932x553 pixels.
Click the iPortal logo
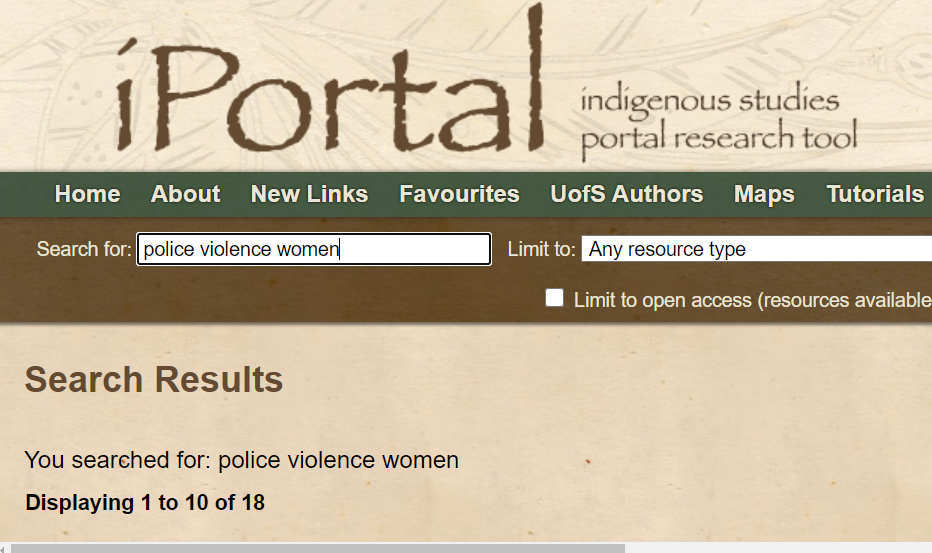pos(329,79)
